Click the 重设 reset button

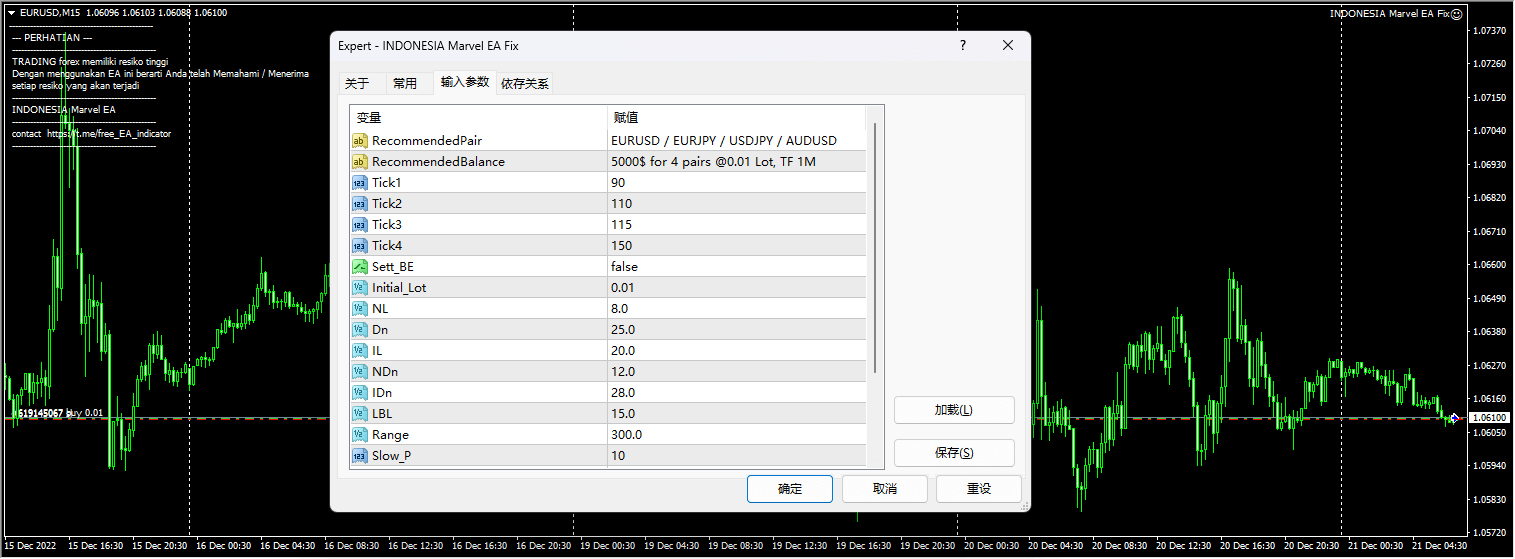[978, 489]
